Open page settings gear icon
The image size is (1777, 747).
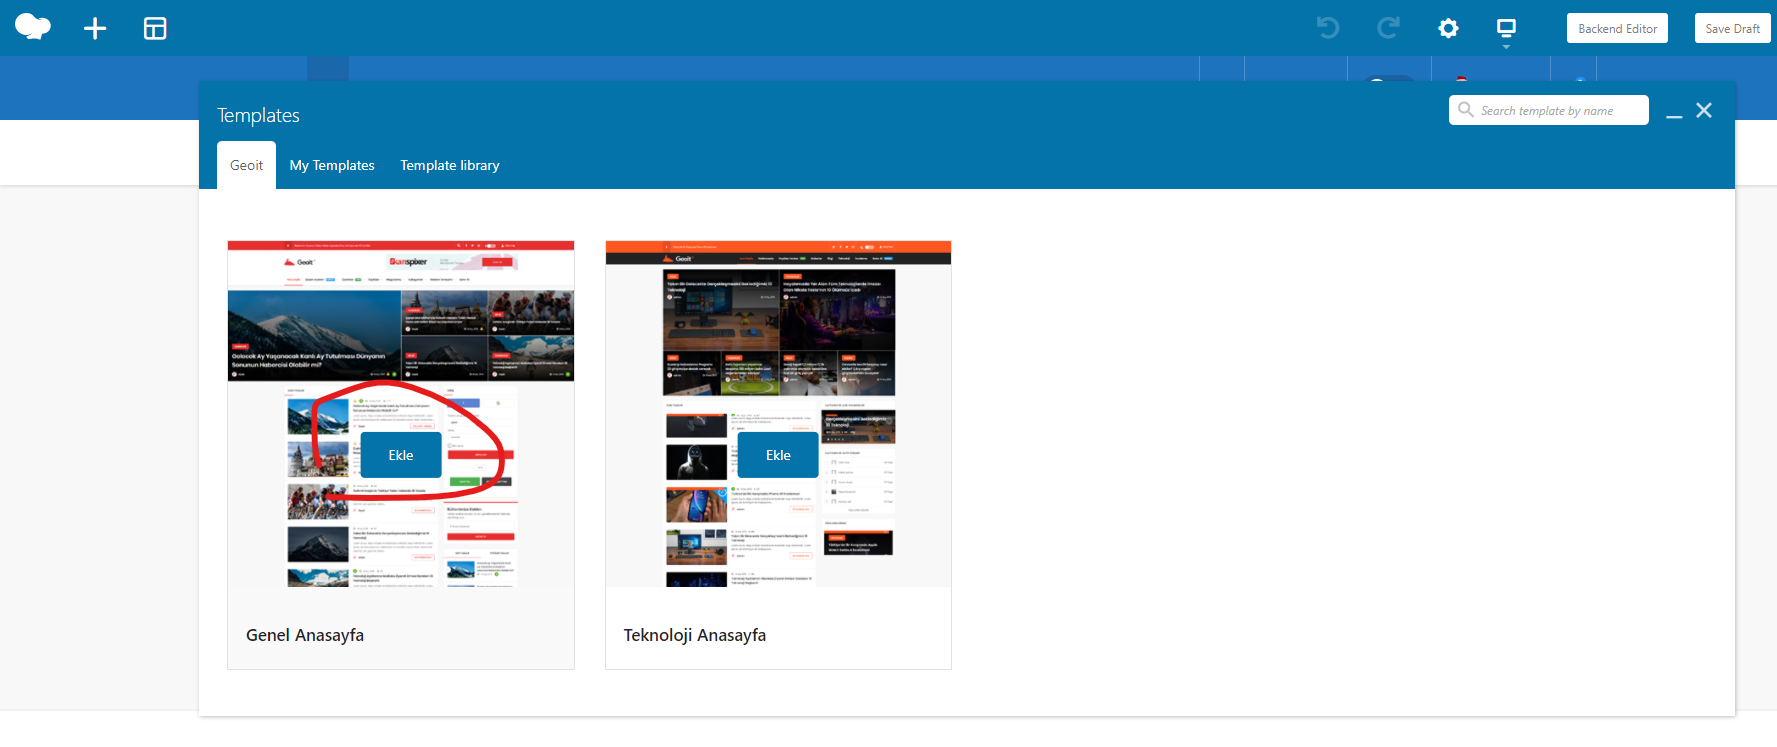[1448, 28]
